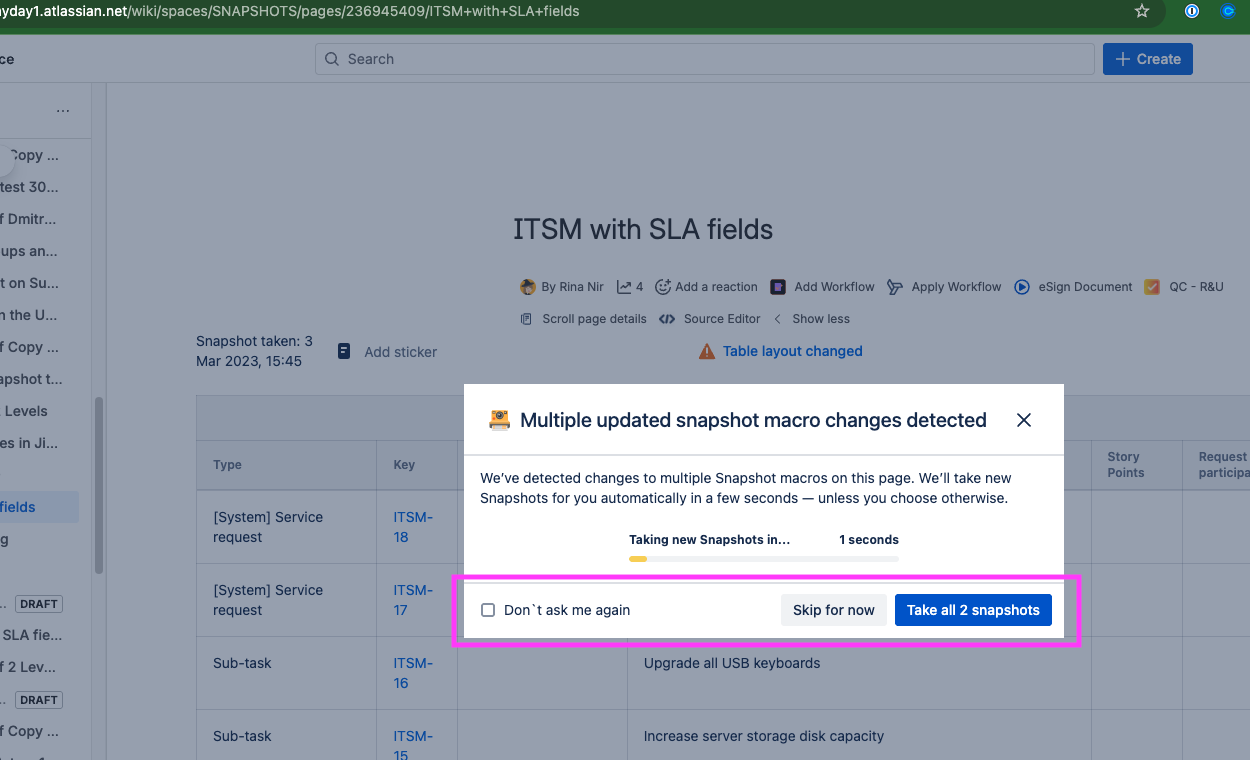Click the 'Snapshot taken: 3 Mar 2023, 15:45' text

coord(254,351)
